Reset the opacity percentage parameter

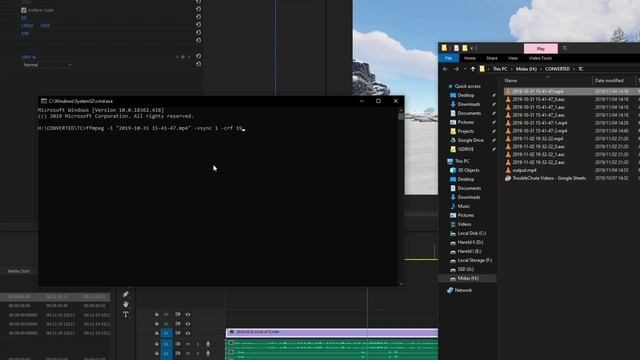198,56
